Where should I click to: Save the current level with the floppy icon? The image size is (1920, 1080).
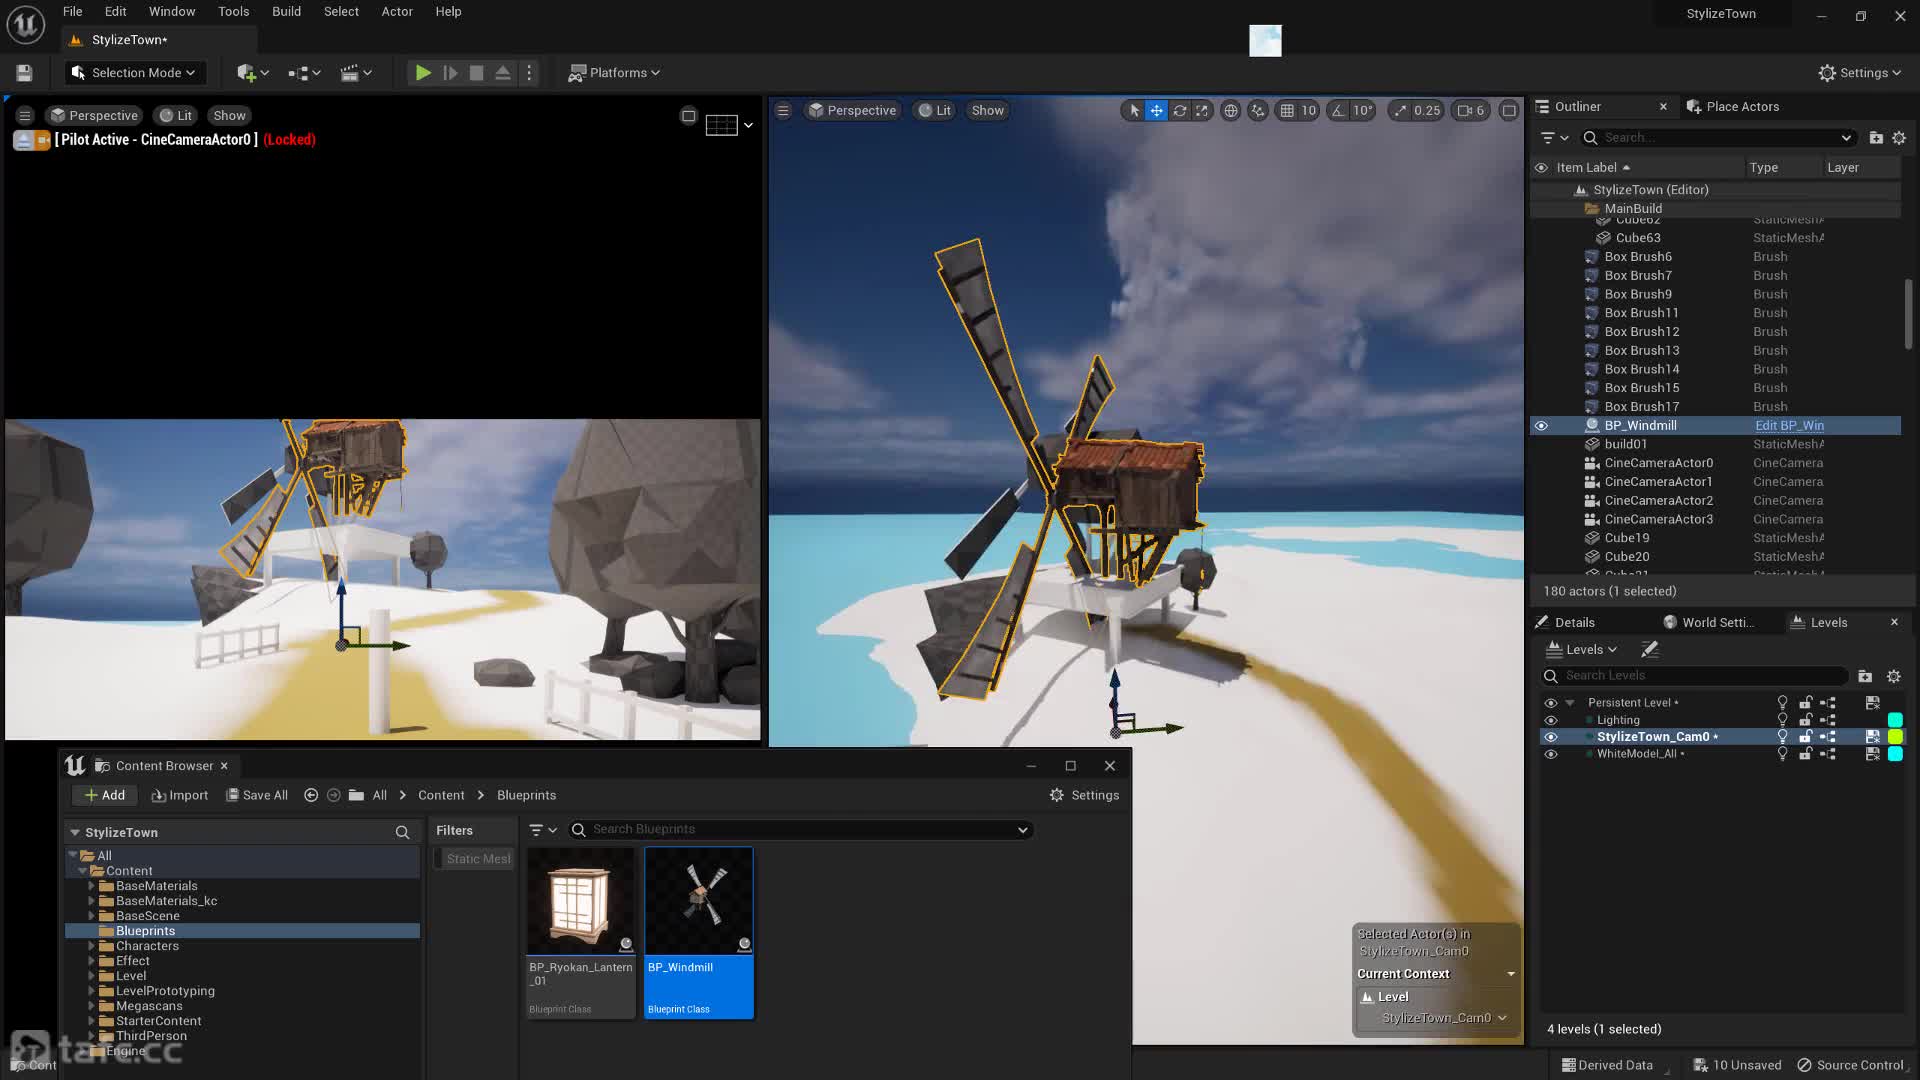point(24,73)
